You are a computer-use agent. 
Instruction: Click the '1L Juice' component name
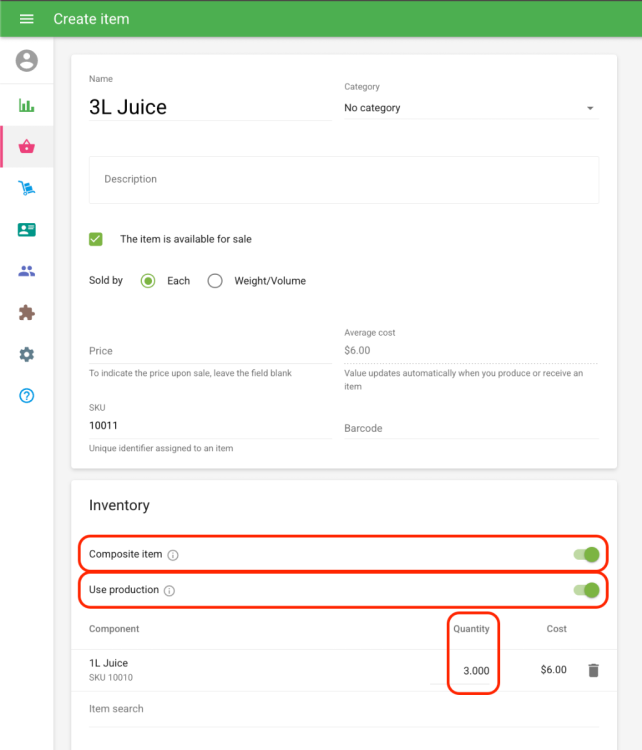tap(108, 663)
